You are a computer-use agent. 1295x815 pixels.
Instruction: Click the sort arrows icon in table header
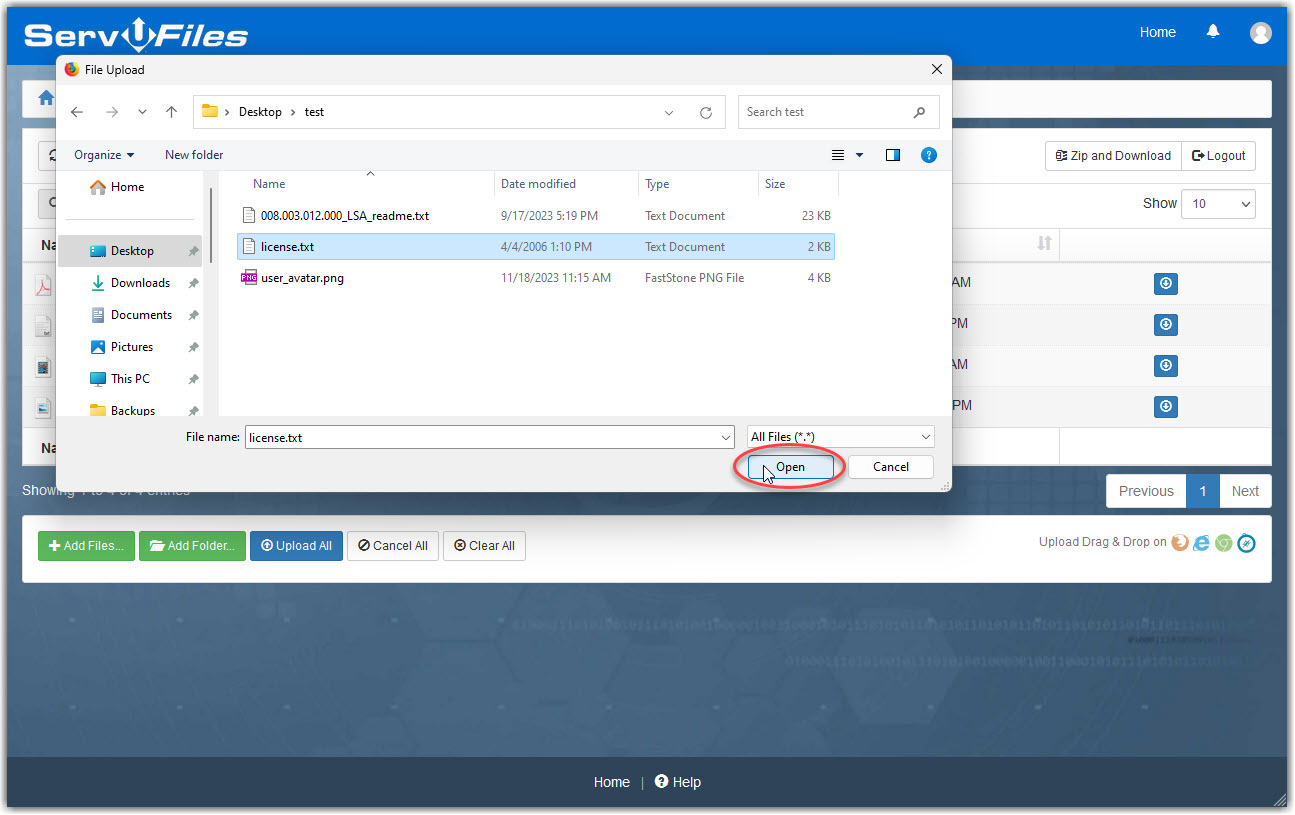pos(1044,243)
